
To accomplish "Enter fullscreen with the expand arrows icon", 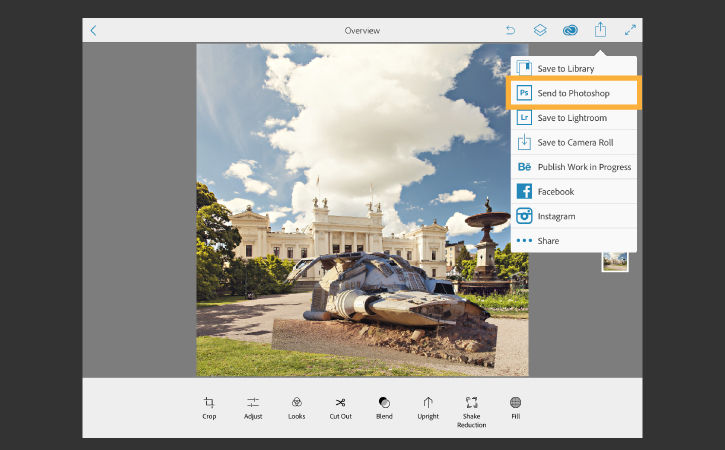I will coord(630,30).
